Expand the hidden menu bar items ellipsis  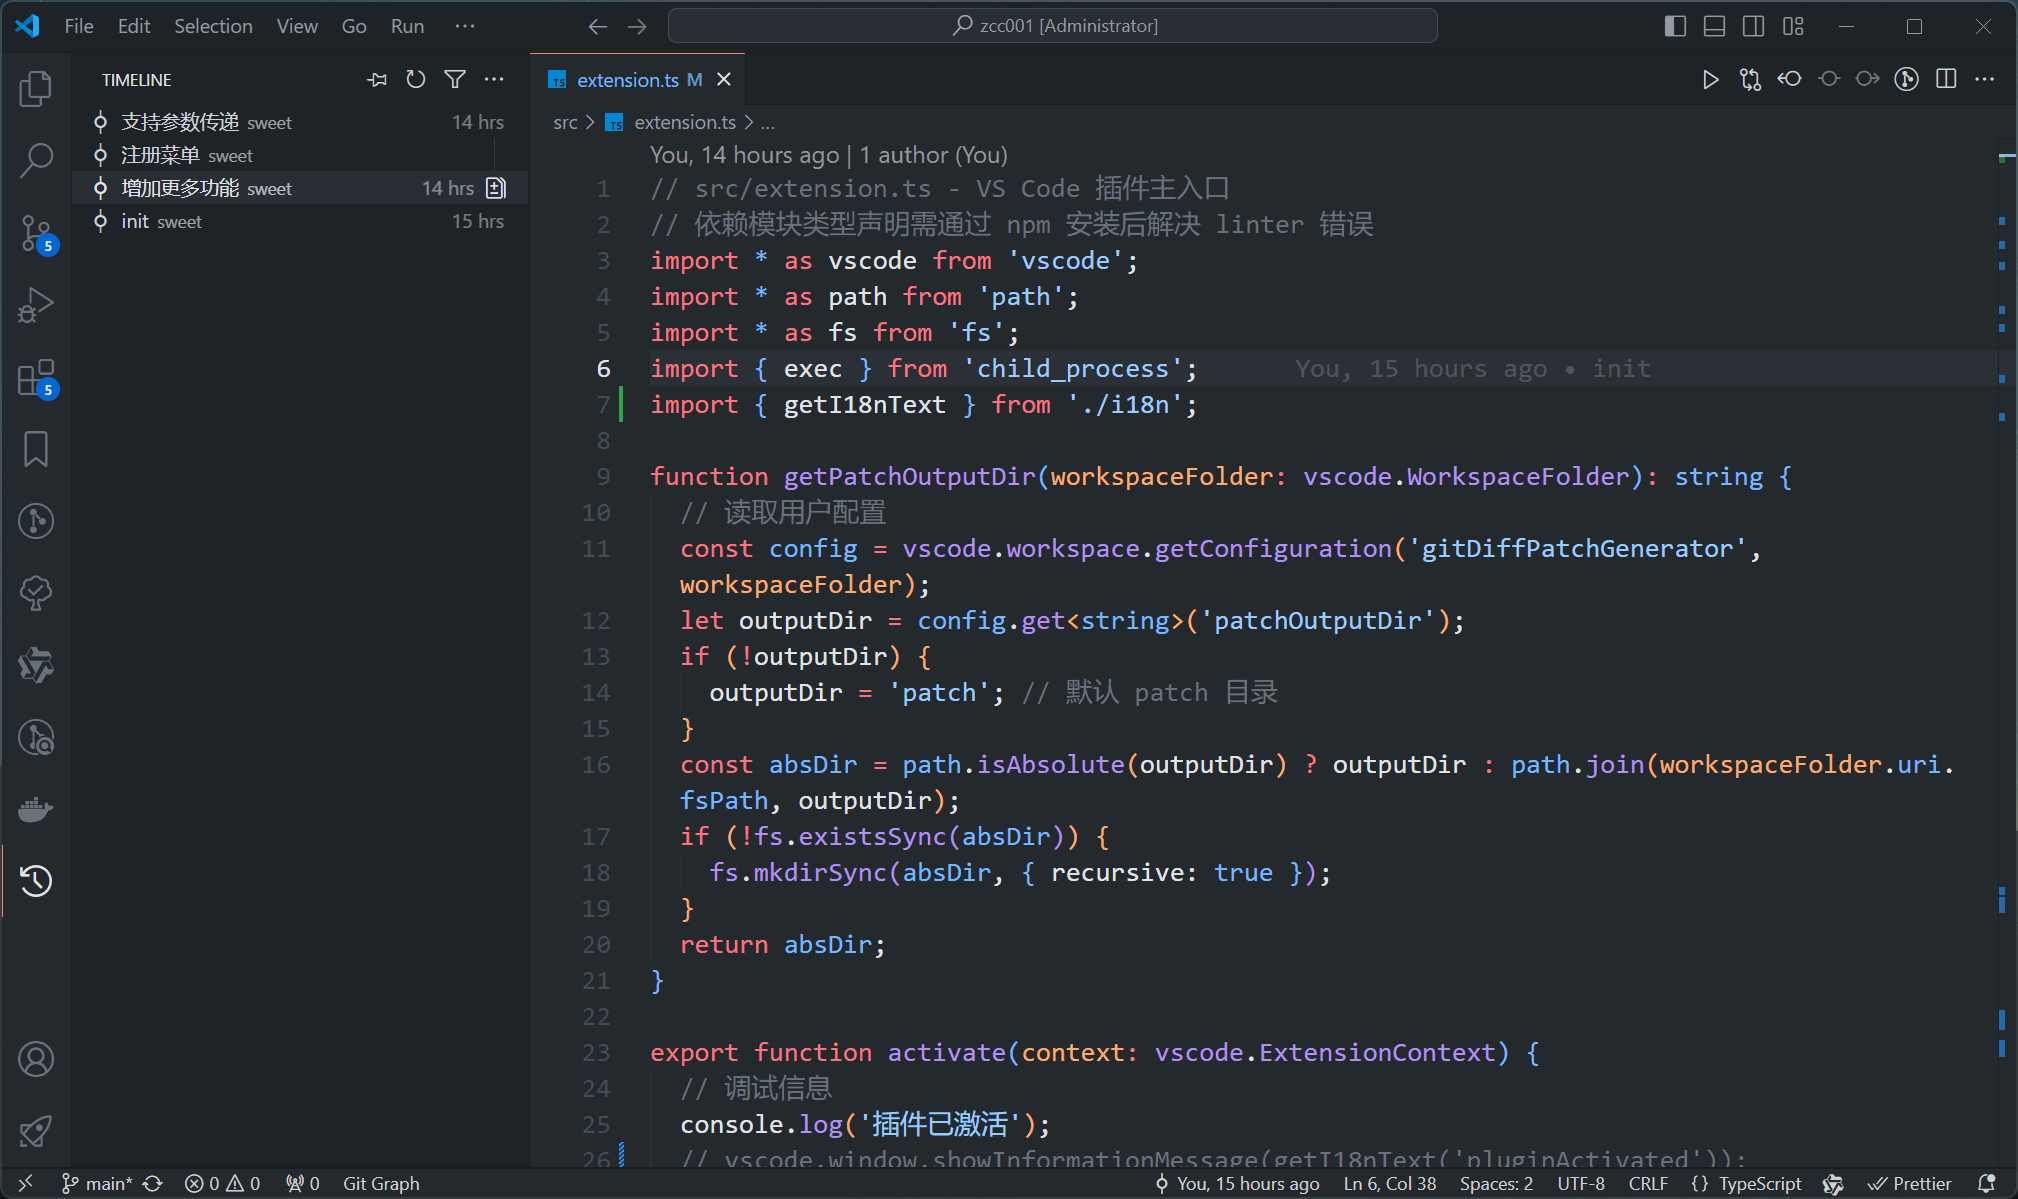coord(465,26)
